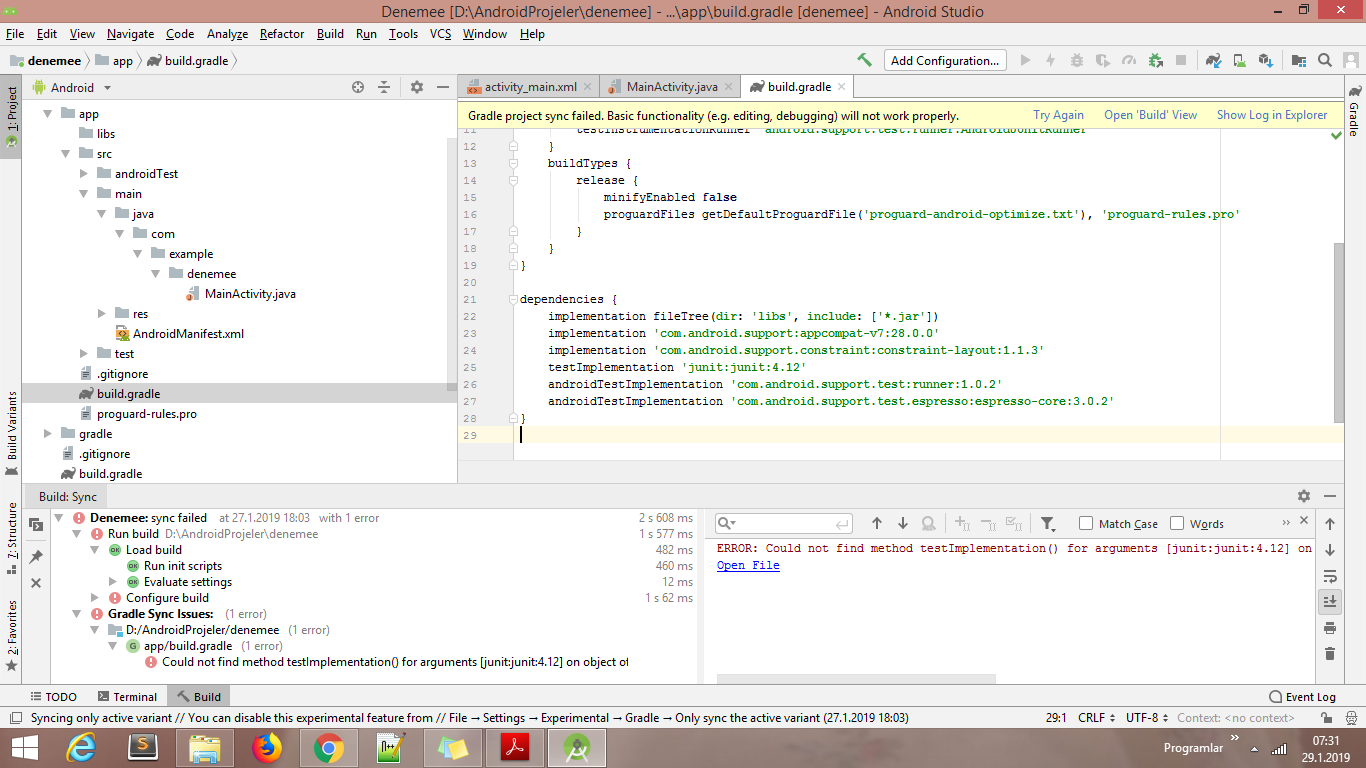1366x768 pixels.
Task: Toggle the 1: Project side tool window
Action: click(11, 115)
